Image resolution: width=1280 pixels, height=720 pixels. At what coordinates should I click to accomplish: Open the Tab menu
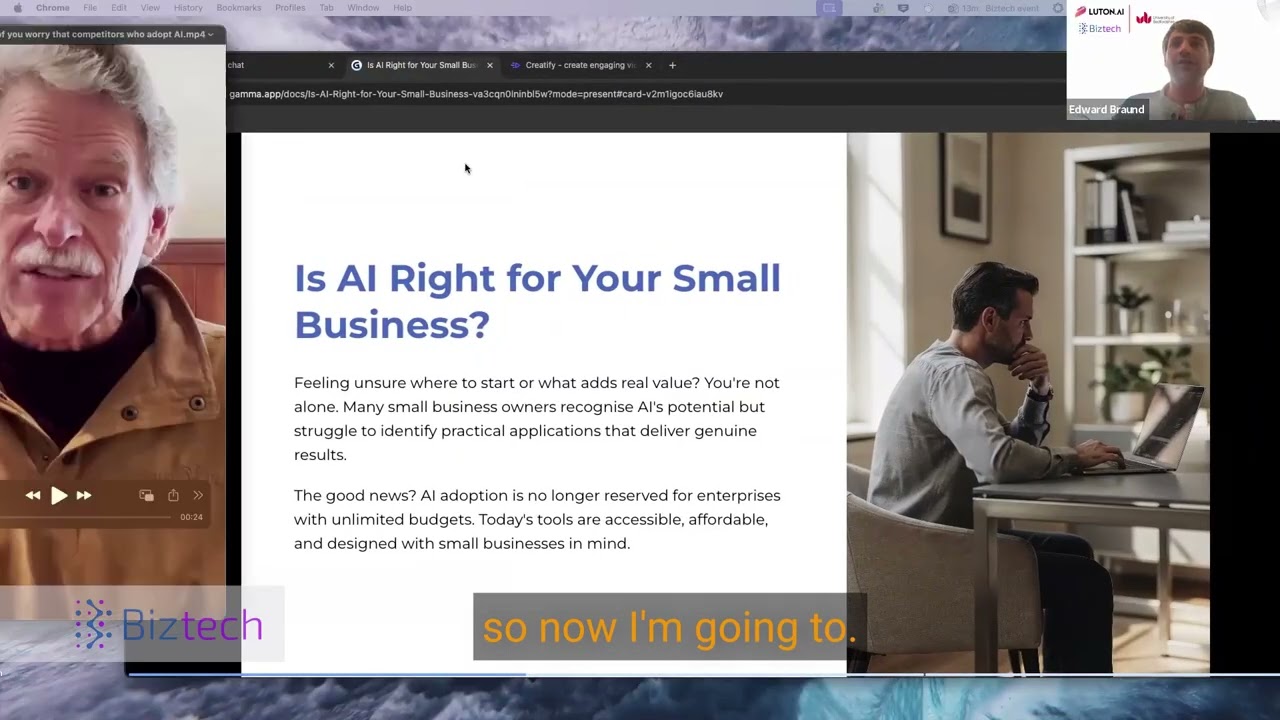pos(326,8)
